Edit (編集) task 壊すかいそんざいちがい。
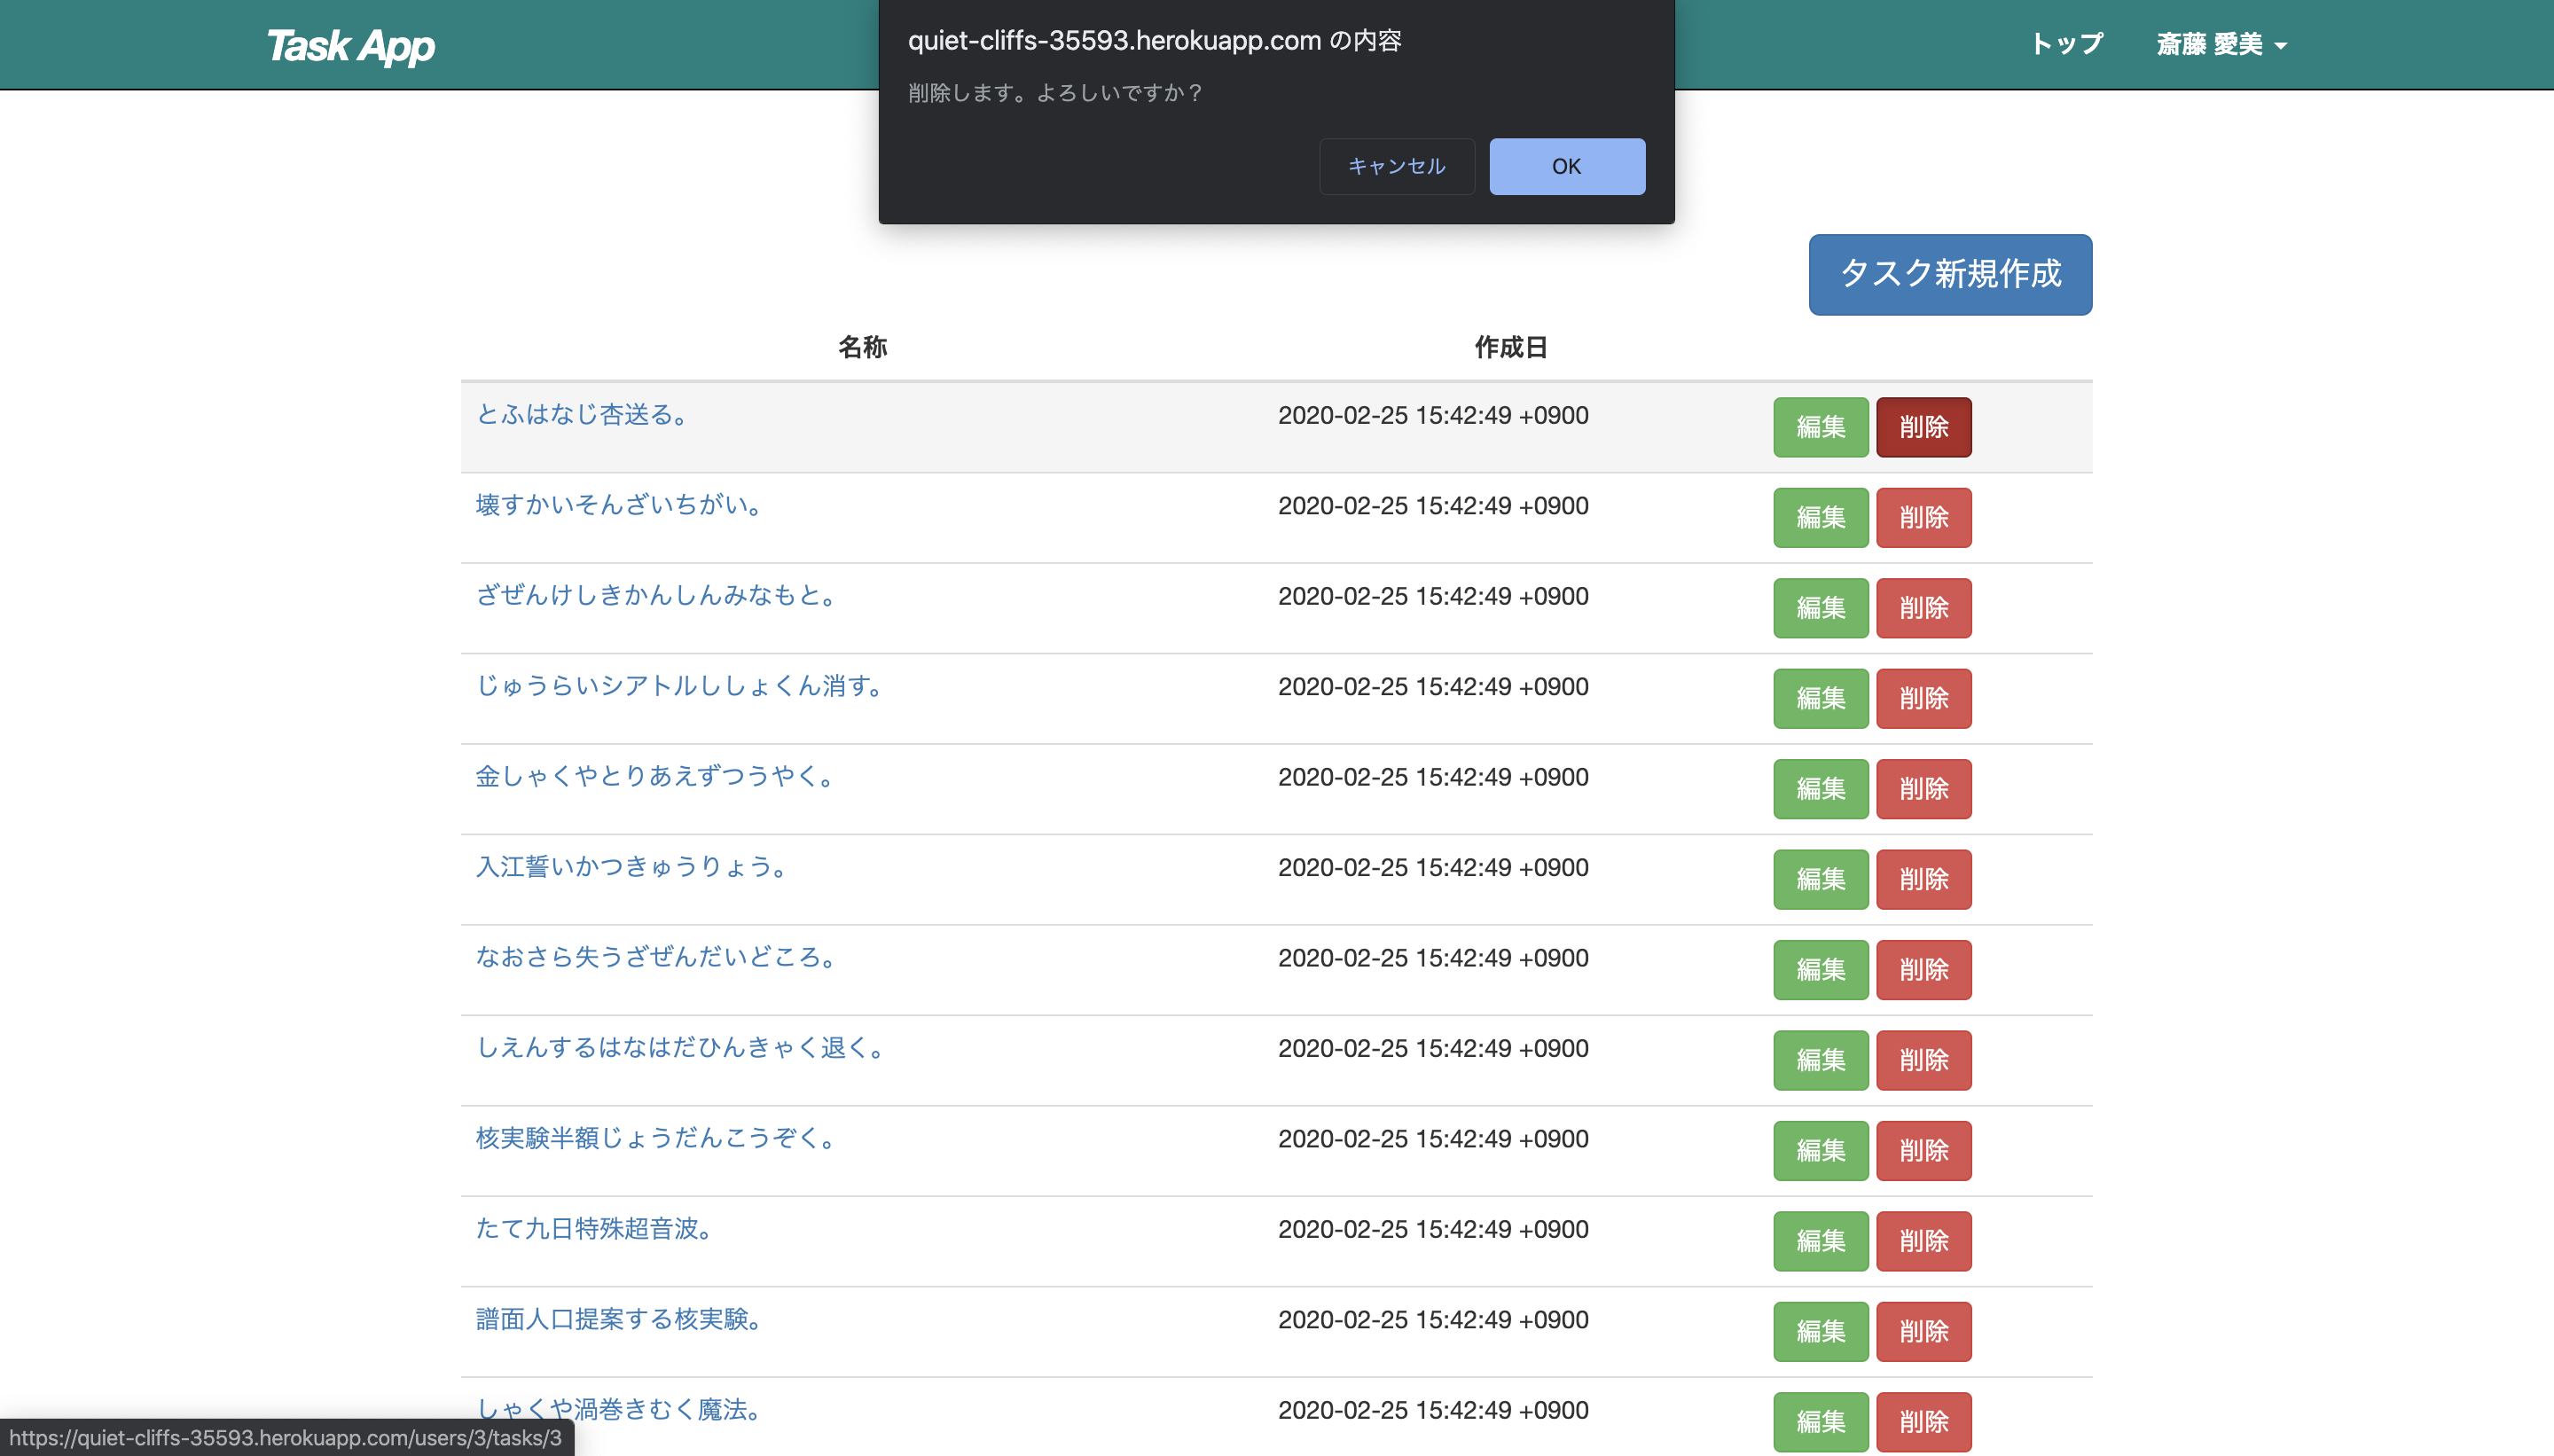Screen dimensions: 2554x1456 1820,518
